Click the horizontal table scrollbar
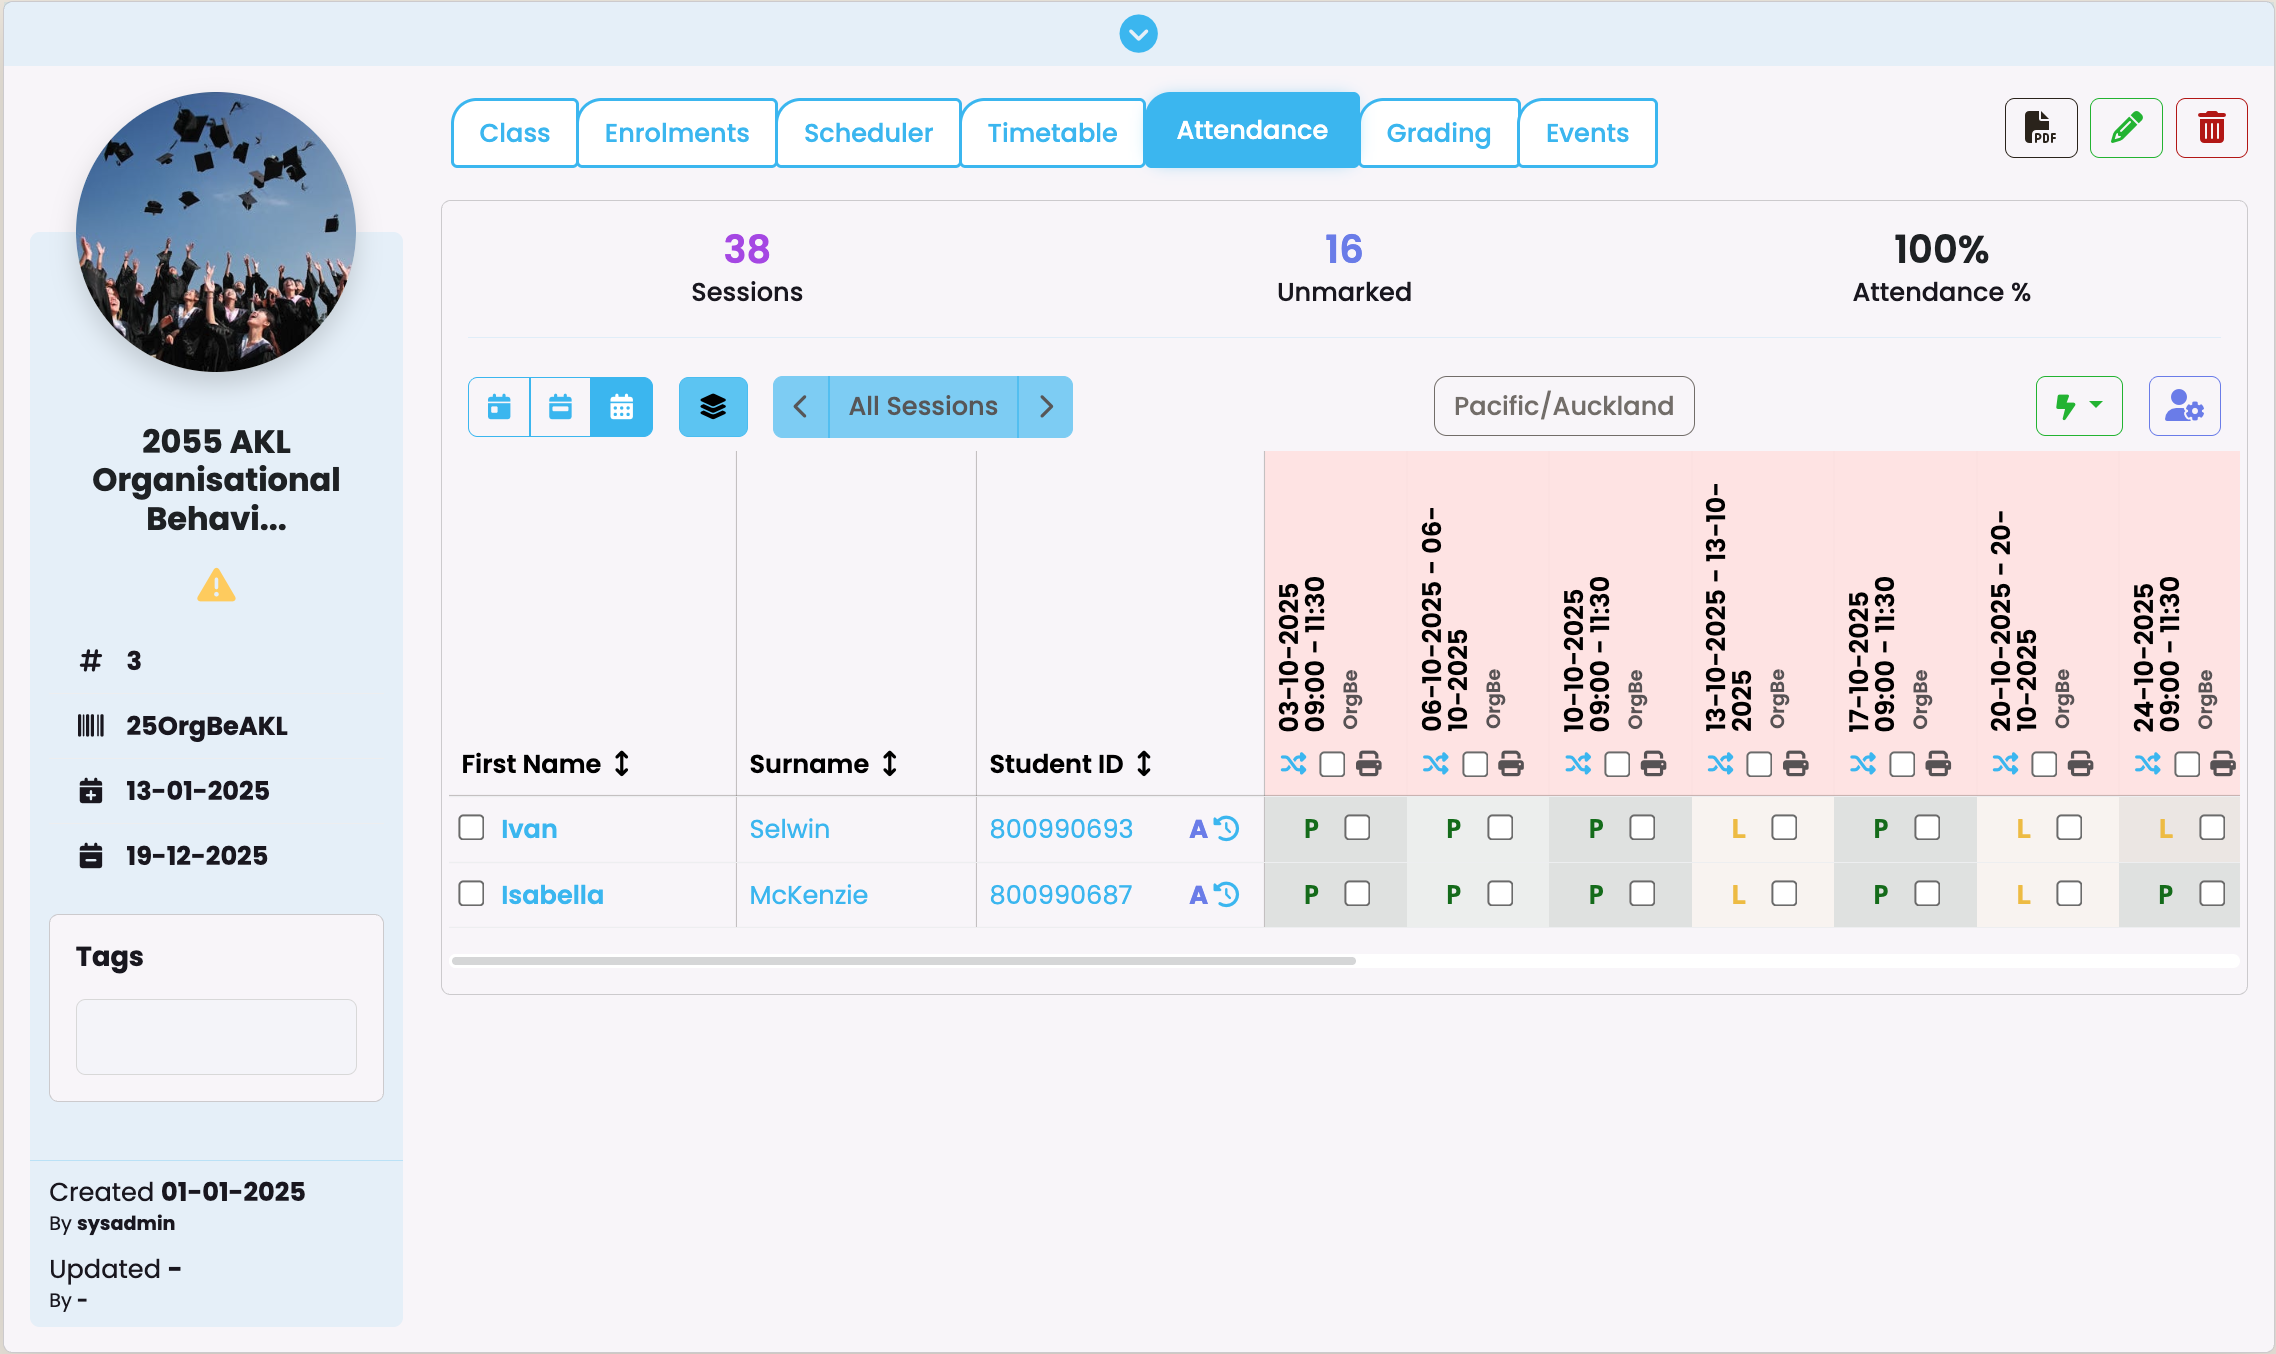This screenshot has width=2276, height=1354. [x=903, y=961]
